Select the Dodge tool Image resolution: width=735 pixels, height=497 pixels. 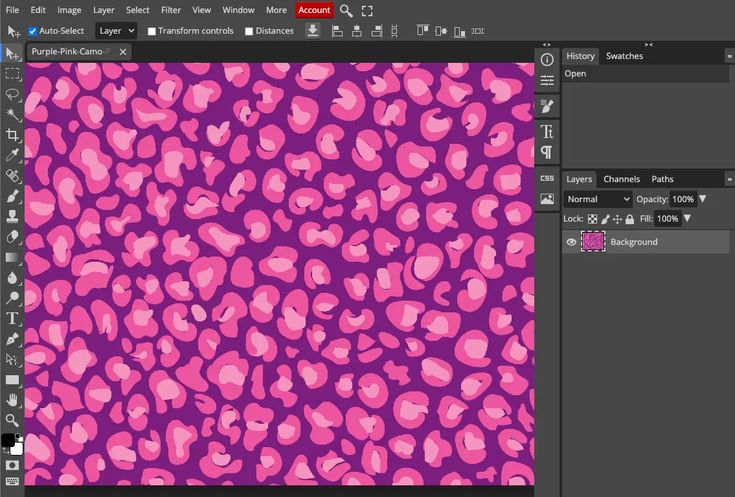click(12, 298)
